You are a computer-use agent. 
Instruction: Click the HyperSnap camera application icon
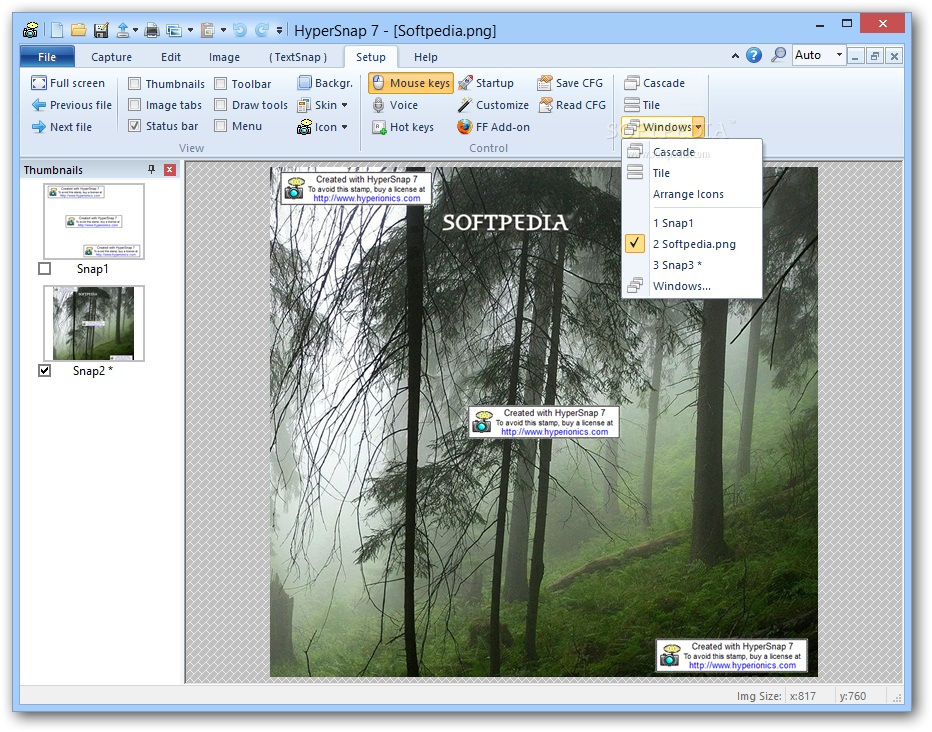tap(31, 30)
